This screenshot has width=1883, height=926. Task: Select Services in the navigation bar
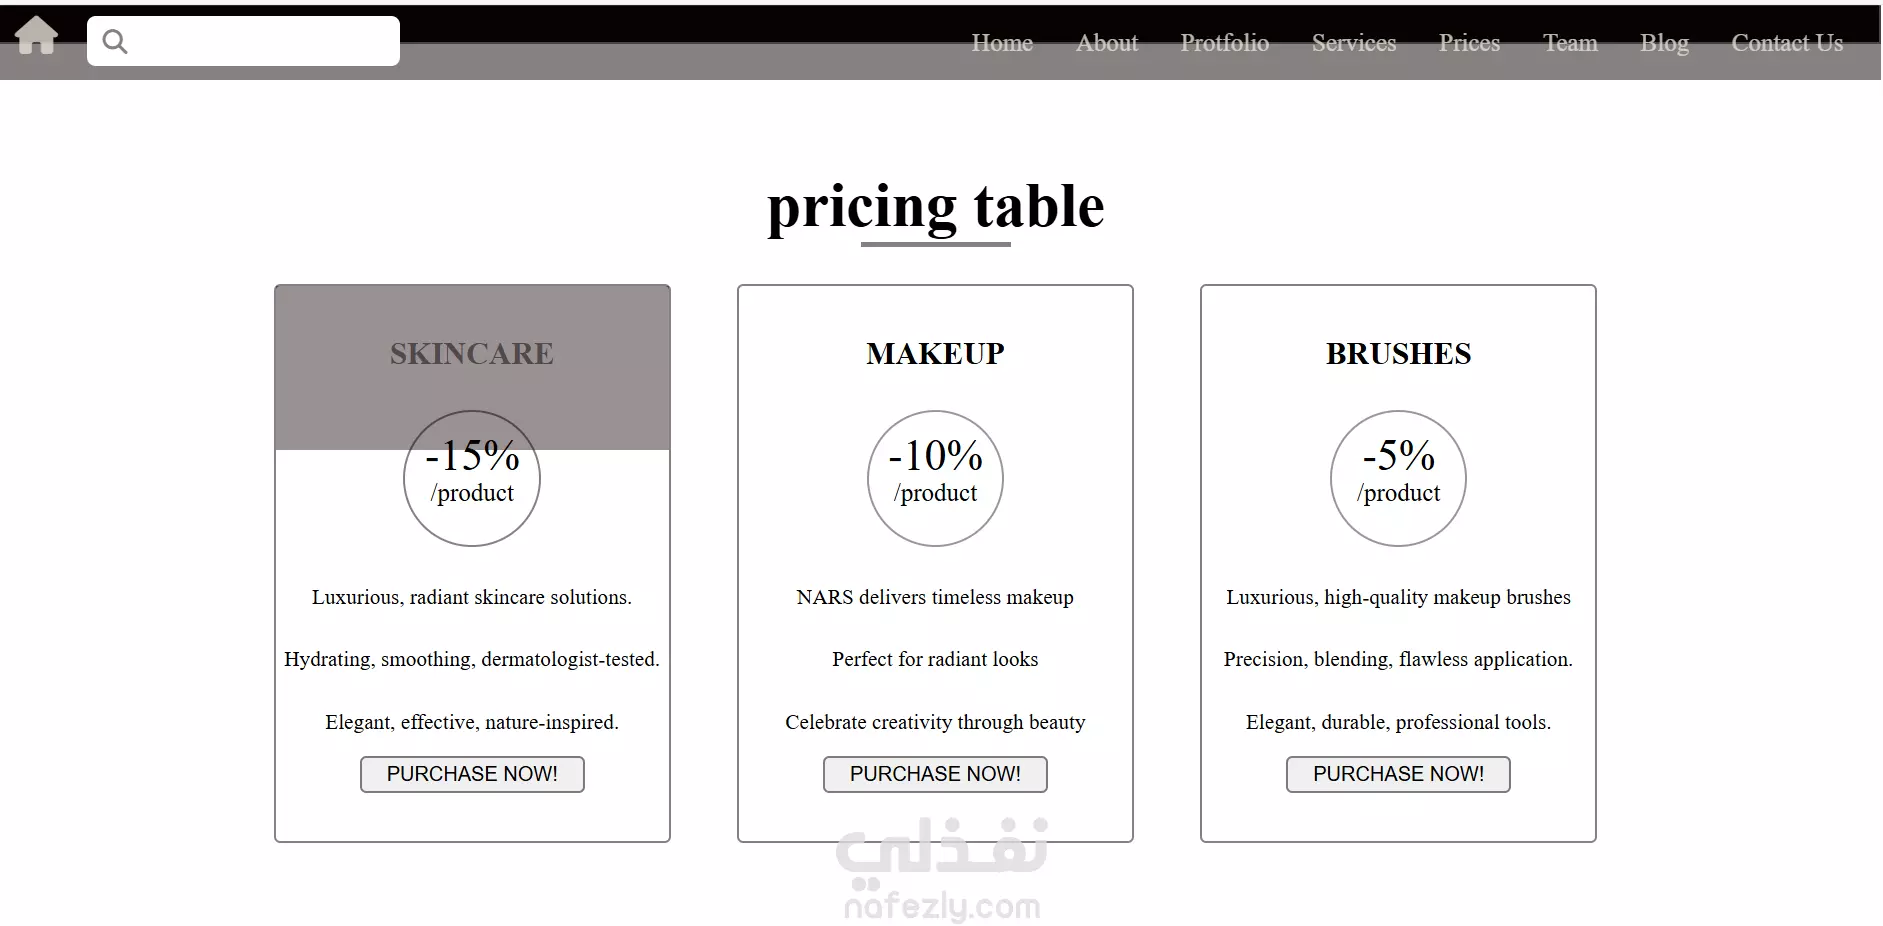pos(1354,43)
